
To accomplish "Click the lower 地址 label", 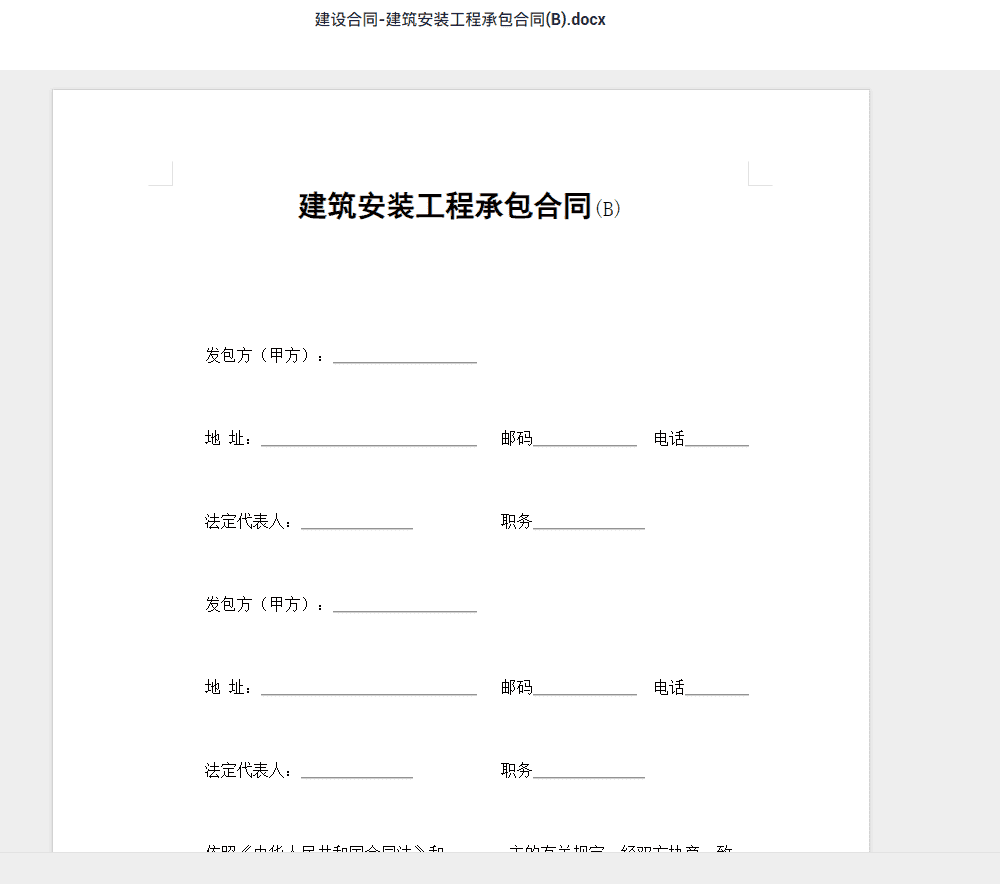I will tap(228, 687).
